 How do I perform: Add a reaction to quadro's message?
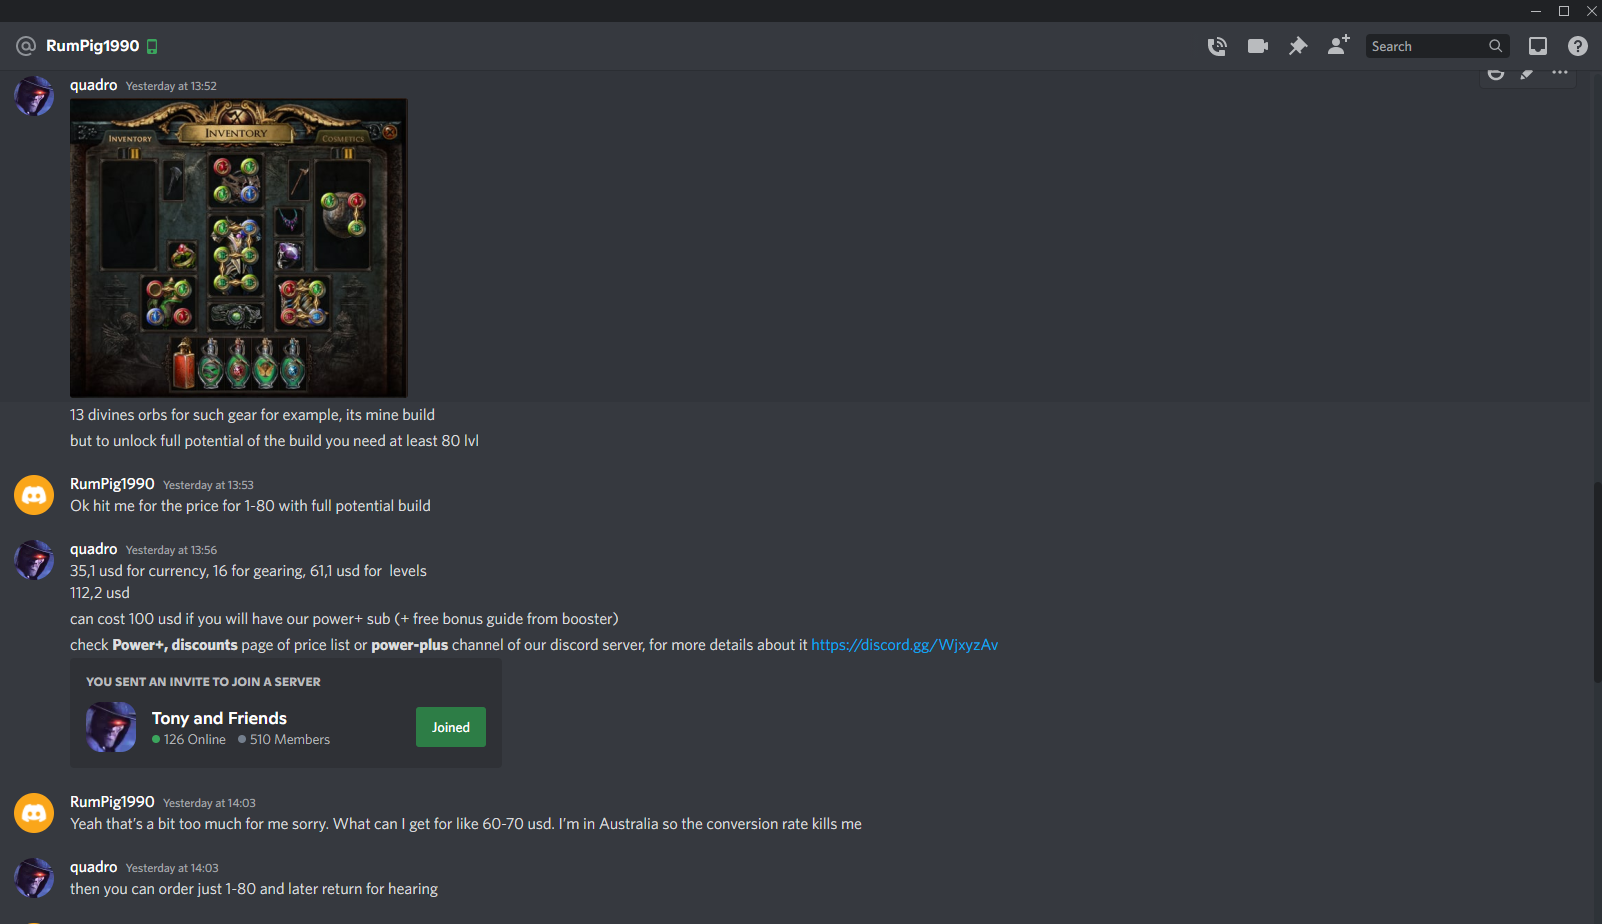click(x=1496, y=74)
